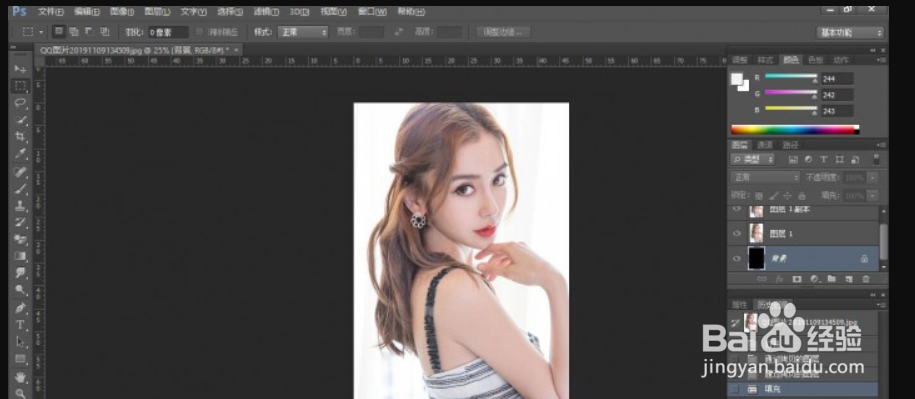Screen dimensions: 915x399
Task: Select the Lasso tool
Action: (20, 103)
